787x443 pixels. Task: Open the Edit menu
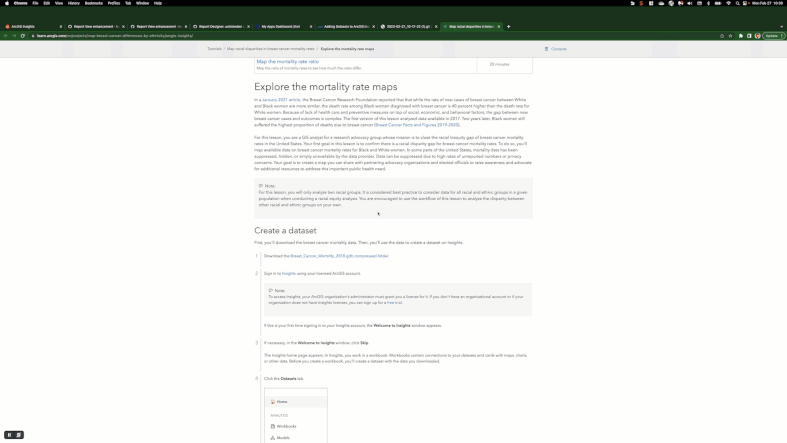tap(47, 3)
